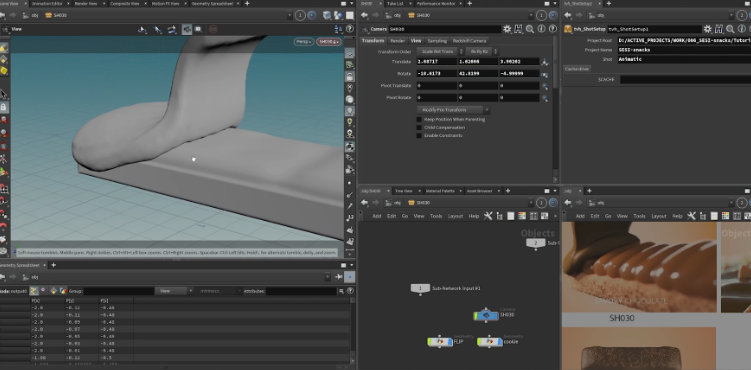Open pane options arrow in top parameter tab bar
The width and height of the screenshot is (751, 370).
(x=554, y=3)
